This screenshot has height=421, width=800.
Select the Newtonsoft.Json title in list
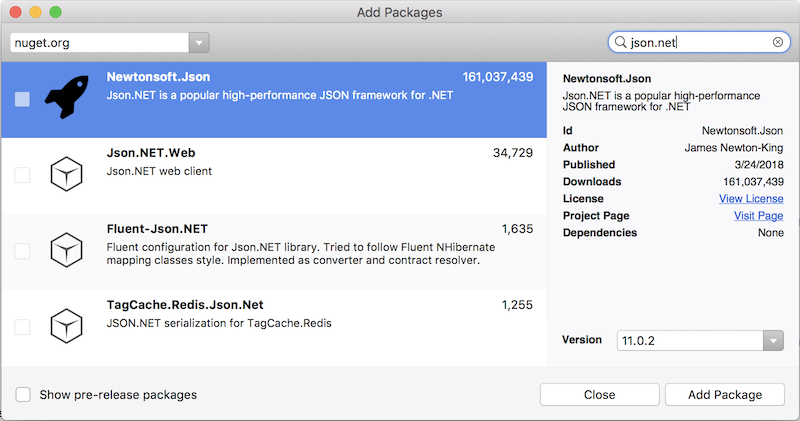(x=158, y=77)
